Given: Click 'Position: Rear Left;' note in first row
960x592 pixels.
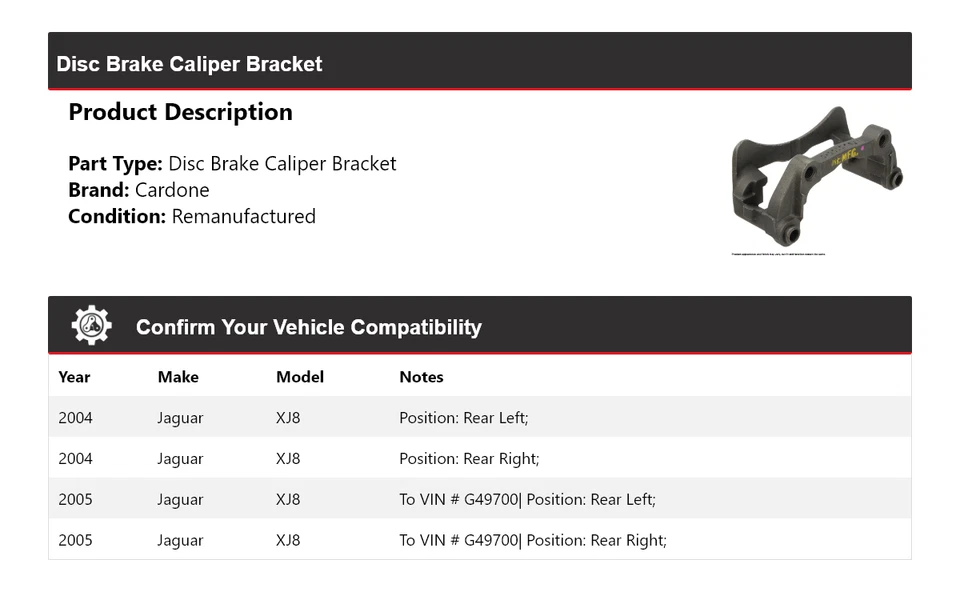Looking at the screenshot, I should (x=463, y=418).
